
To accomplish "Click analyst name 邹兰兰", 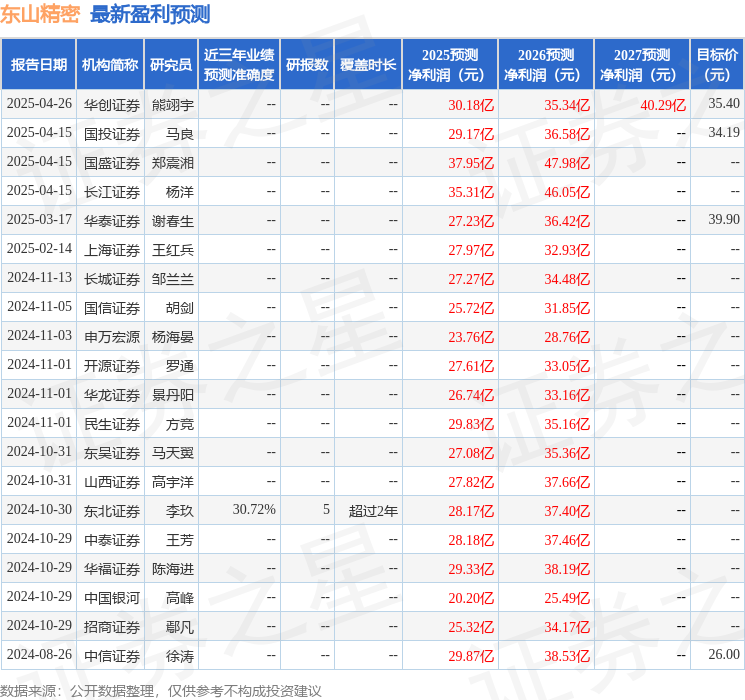I will click(172, 279).
